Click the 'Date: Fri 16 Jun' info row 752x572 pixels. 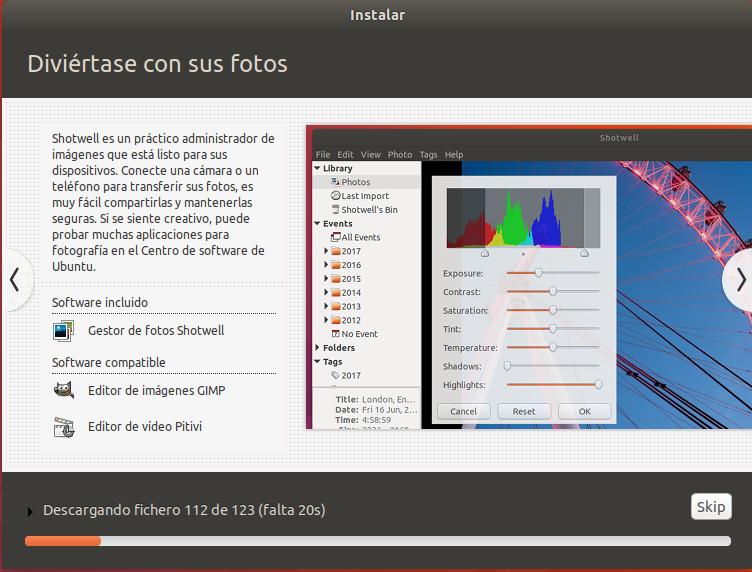tap(376, 410)
